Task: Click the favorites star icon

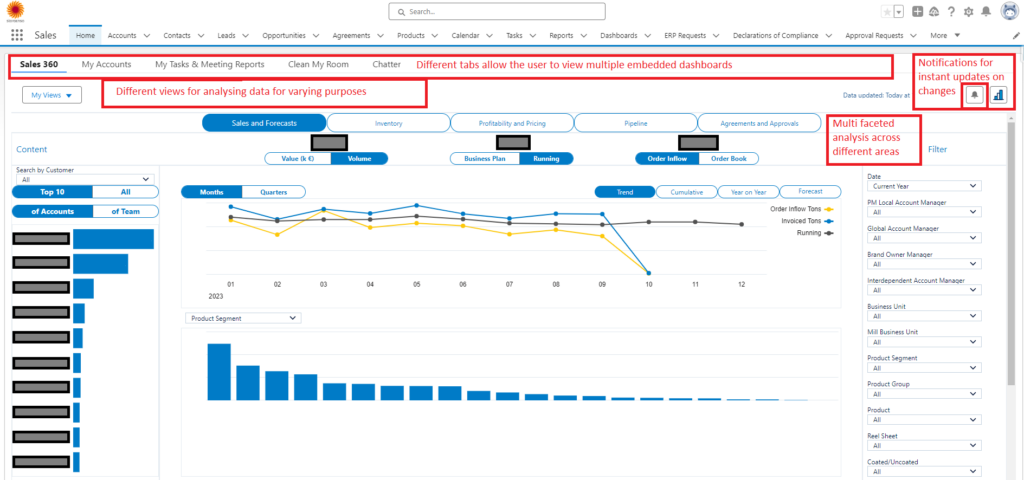Action: [886, 12]
